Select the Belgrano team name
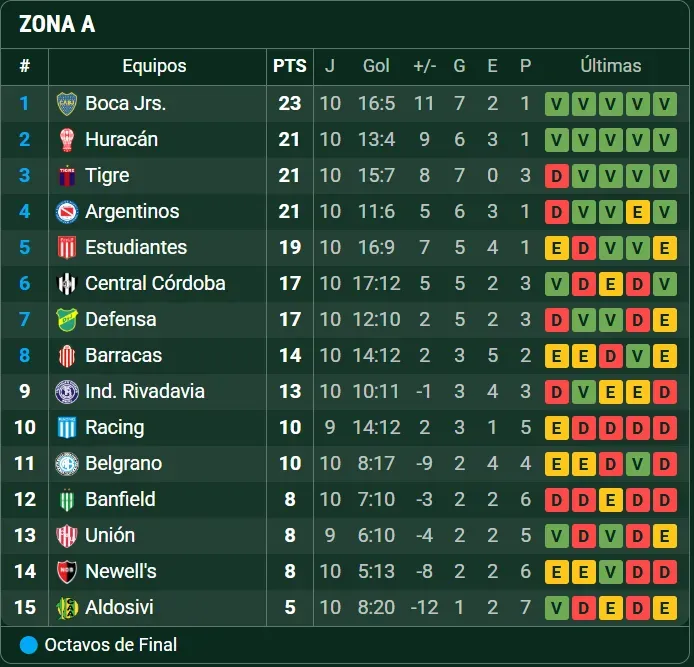 coord(123,463)
